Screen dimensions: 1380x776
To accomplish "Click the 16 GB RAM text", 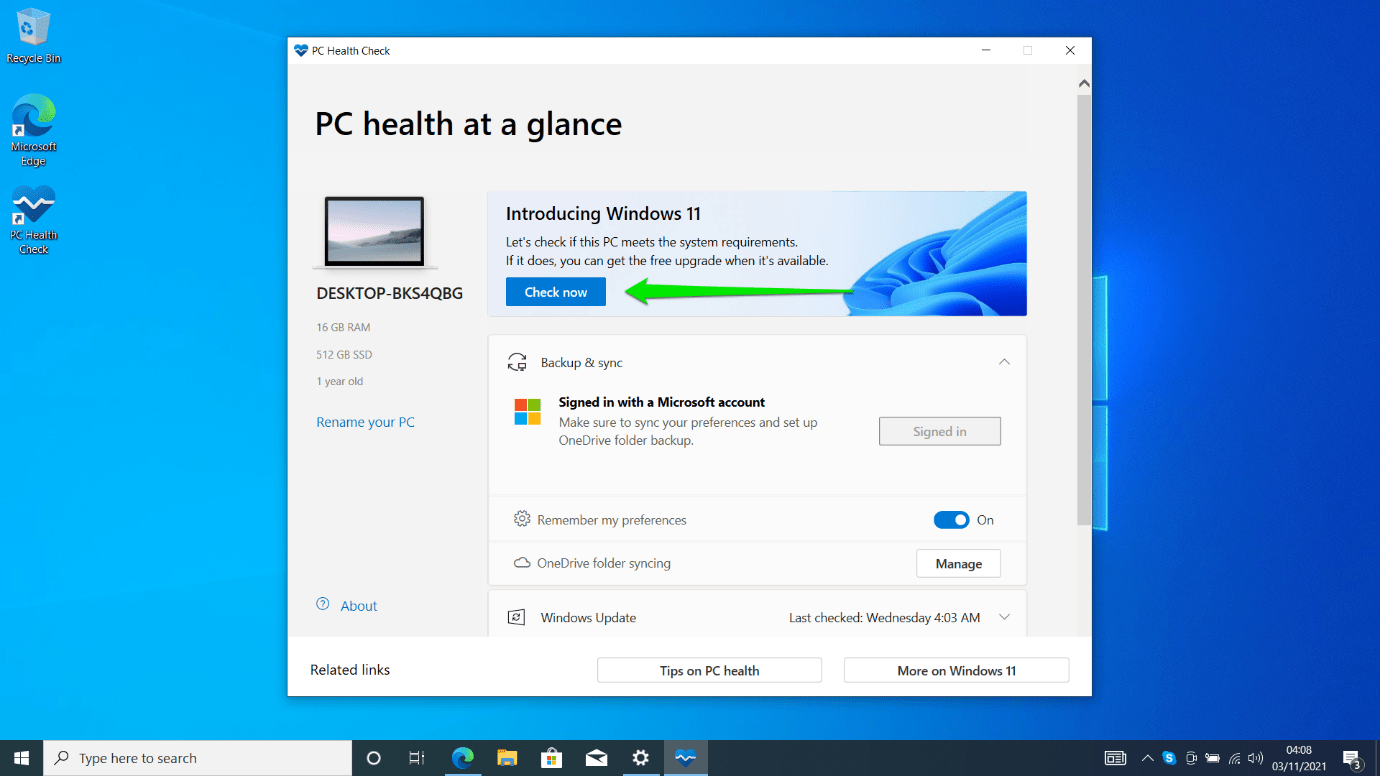I will tap(343, 327).
